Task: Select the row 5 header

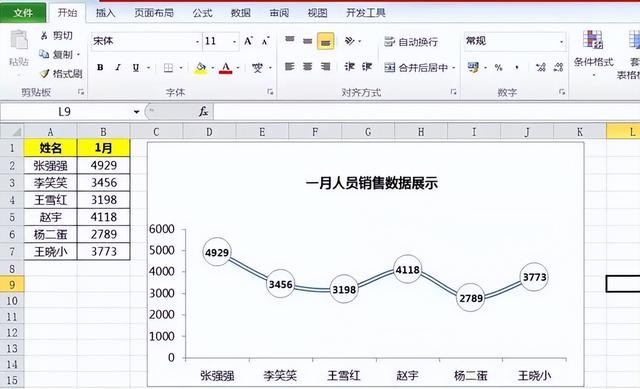Action: point(12,217)
